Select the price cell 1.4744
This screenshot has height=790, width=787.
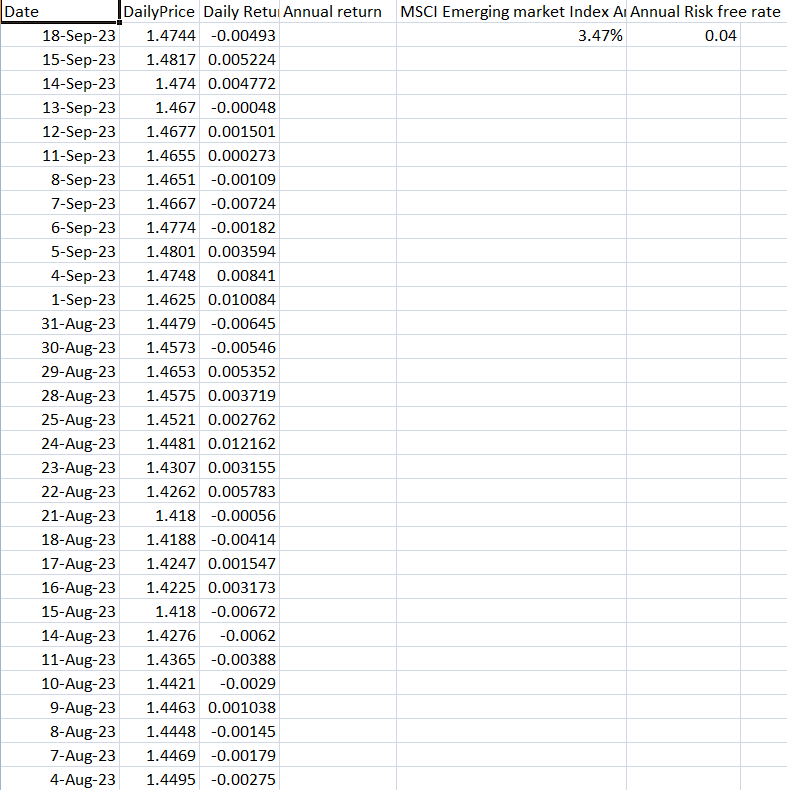159,35
